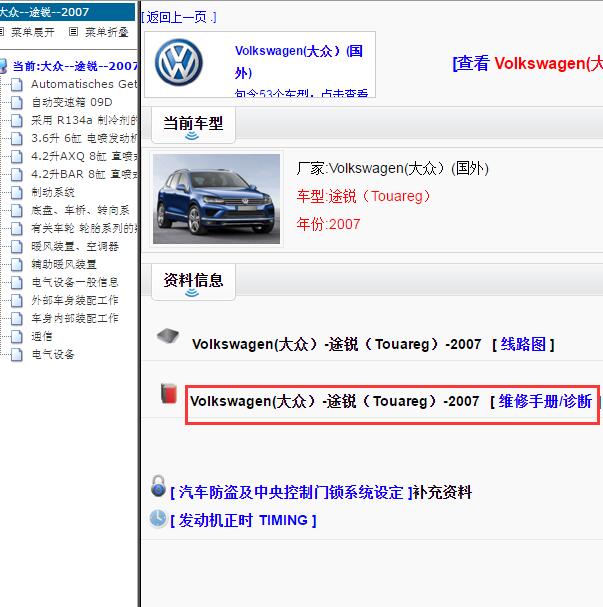This screenshot has width=603, height=607.
Task: Click the blue Touareg car photo
Action: (x=216, y=199)
